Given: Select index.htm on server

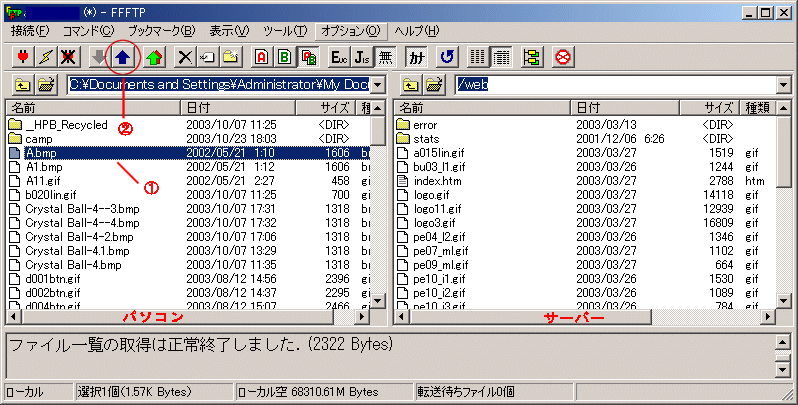Looking at the screenshot, I should click(x=437, y=181).
